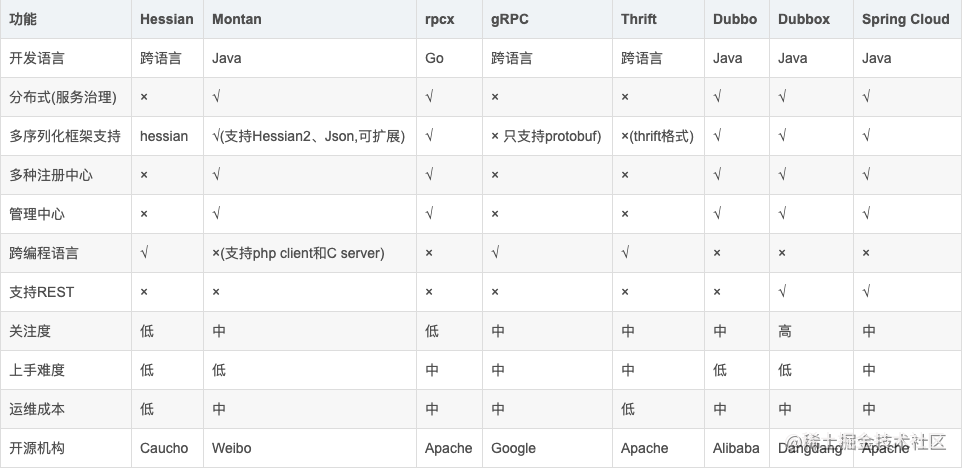This screenshot has height=468, width=962.
Task: Click the 'Go' language cell under rpcx
Action: 434,58
